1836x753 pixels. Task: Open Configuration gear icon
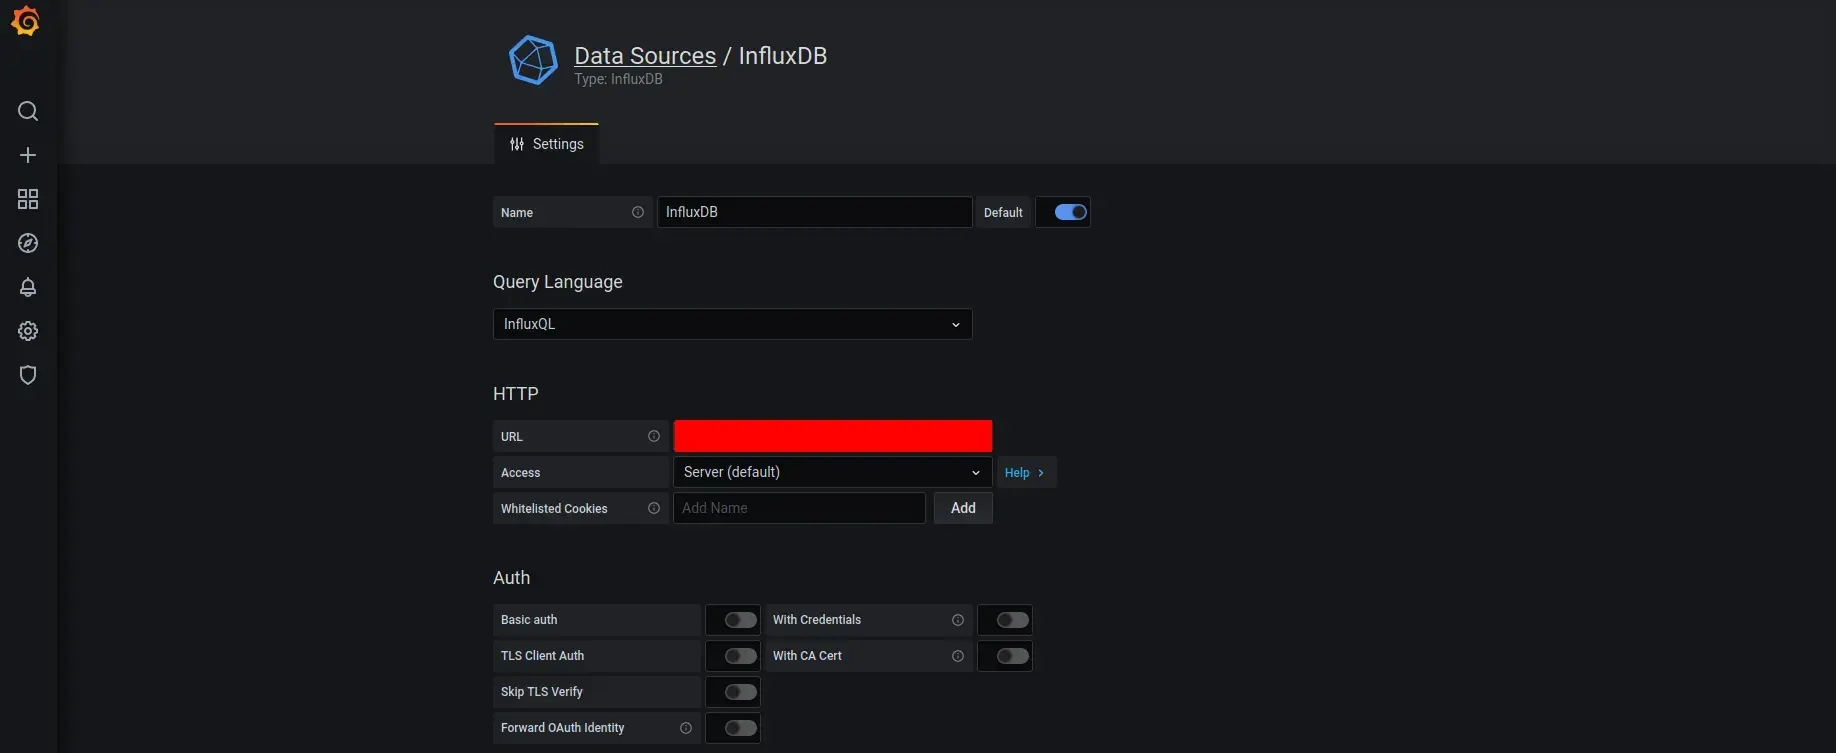coord(28,331)
